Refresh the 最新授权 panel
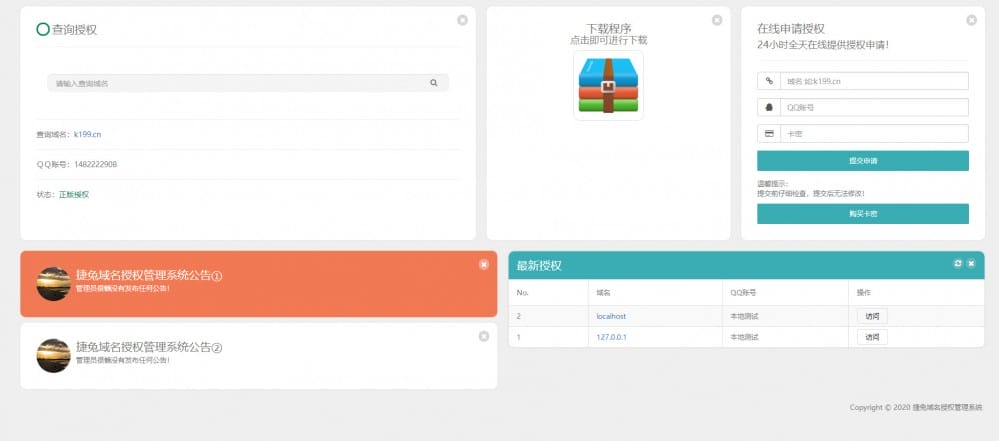 pos(958,263)
